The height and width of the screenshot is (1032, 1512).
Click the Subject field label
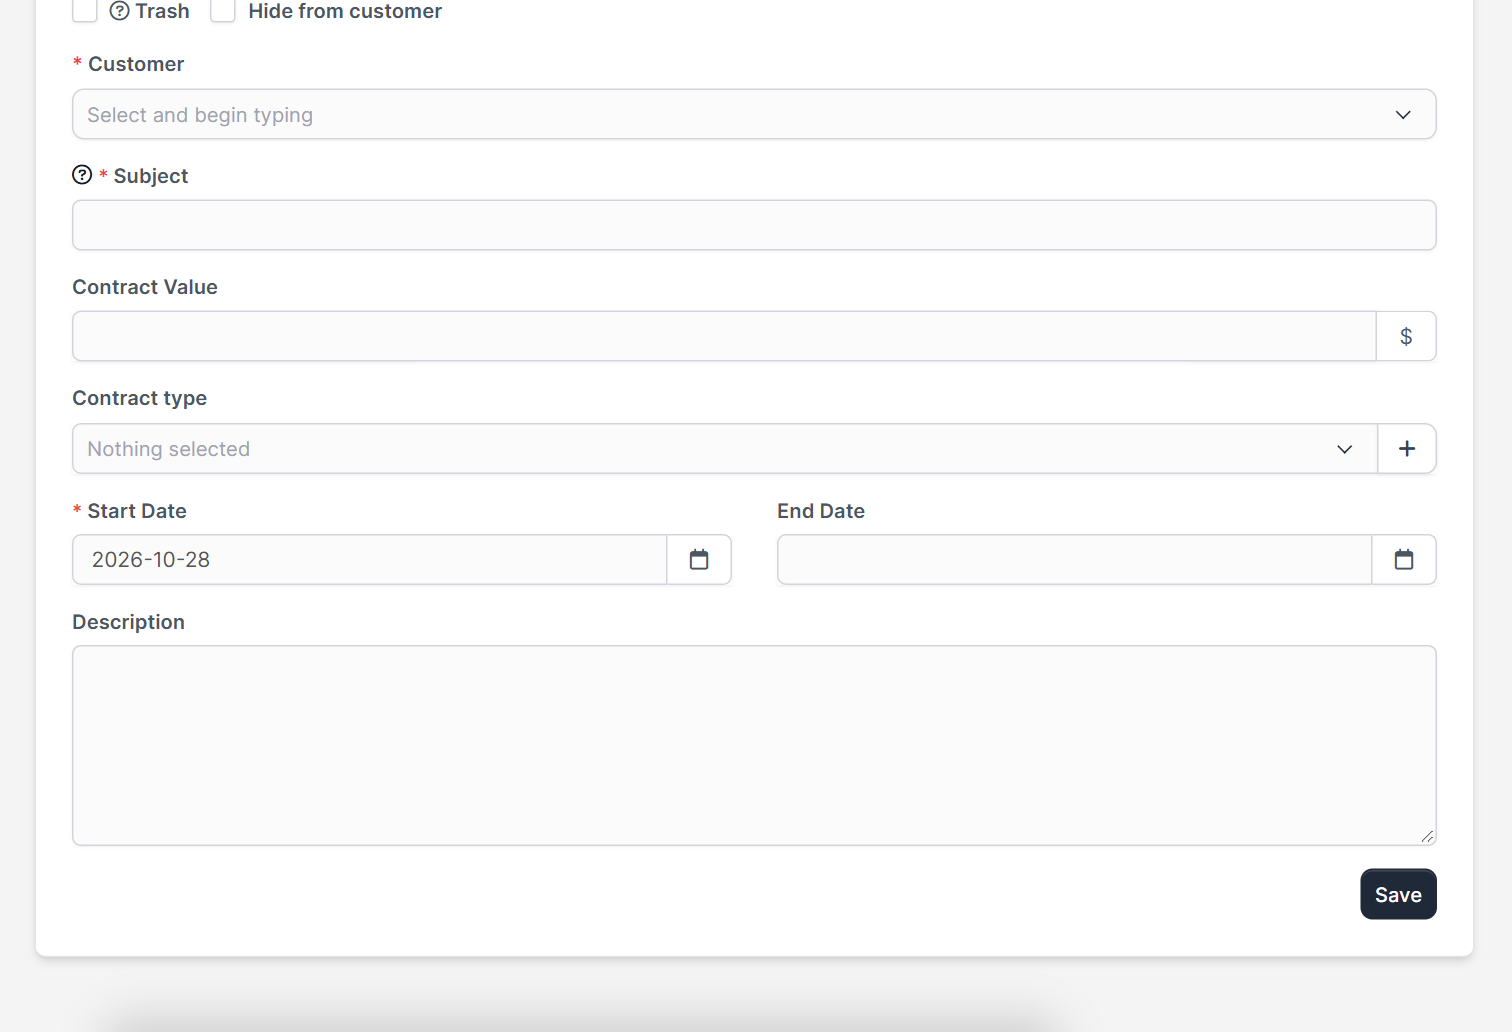(151, 176)
